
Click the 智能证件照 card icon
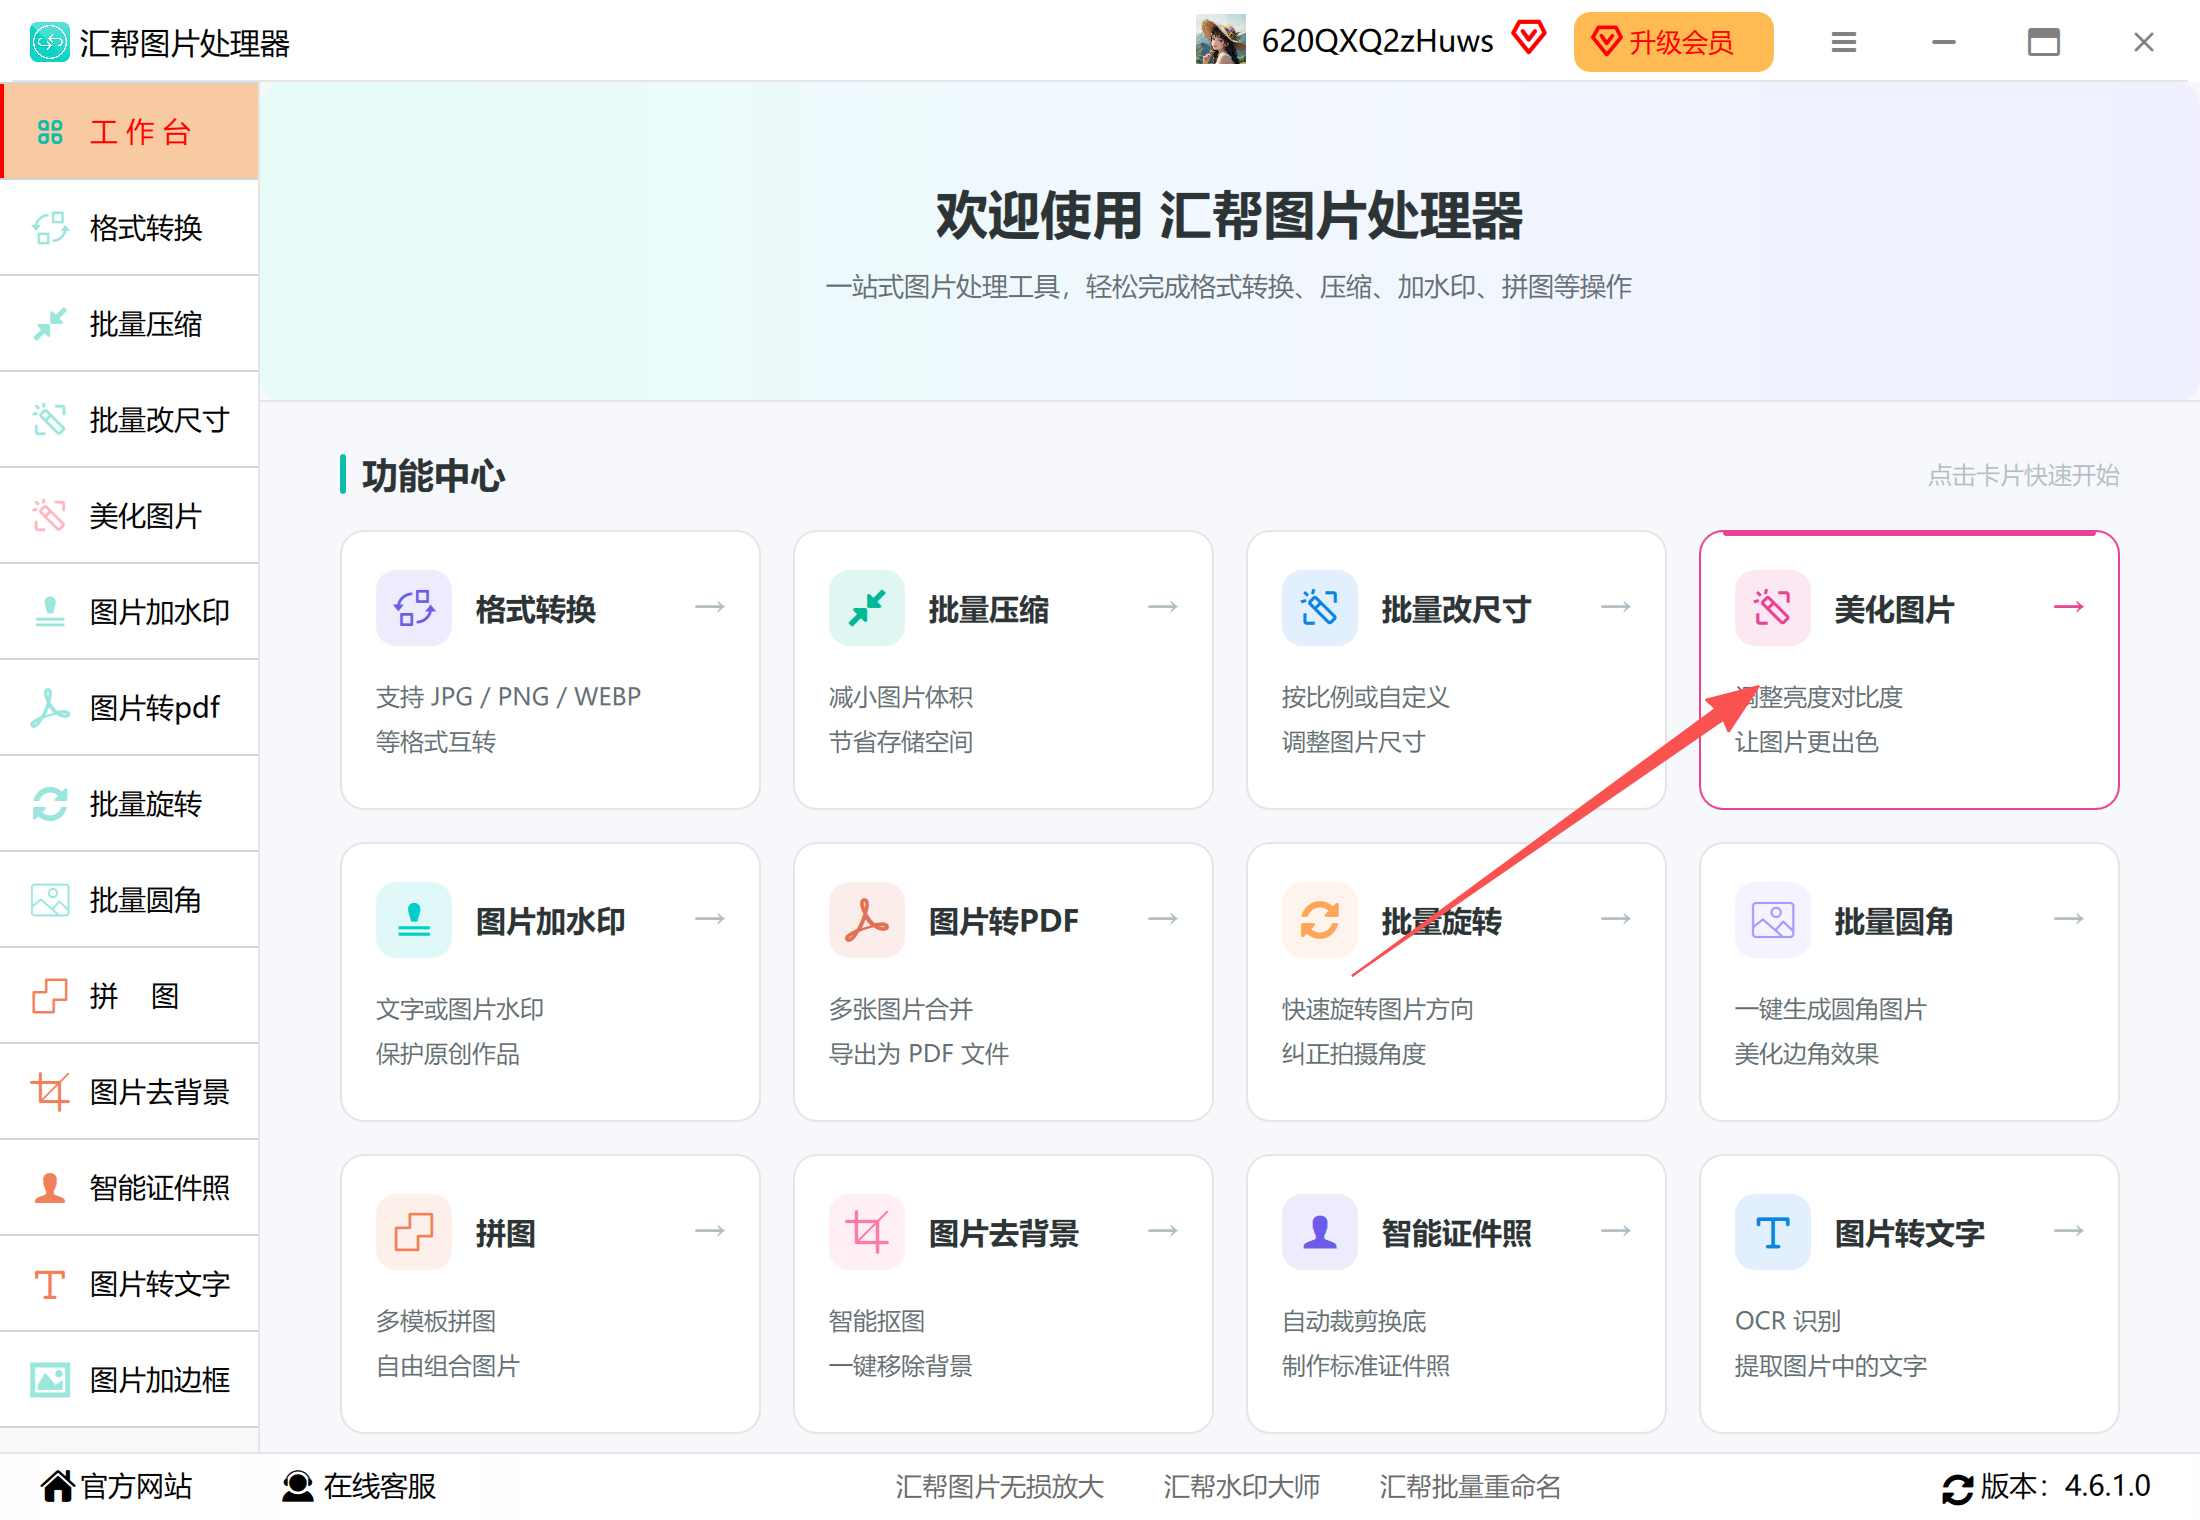point(1320,1232)
